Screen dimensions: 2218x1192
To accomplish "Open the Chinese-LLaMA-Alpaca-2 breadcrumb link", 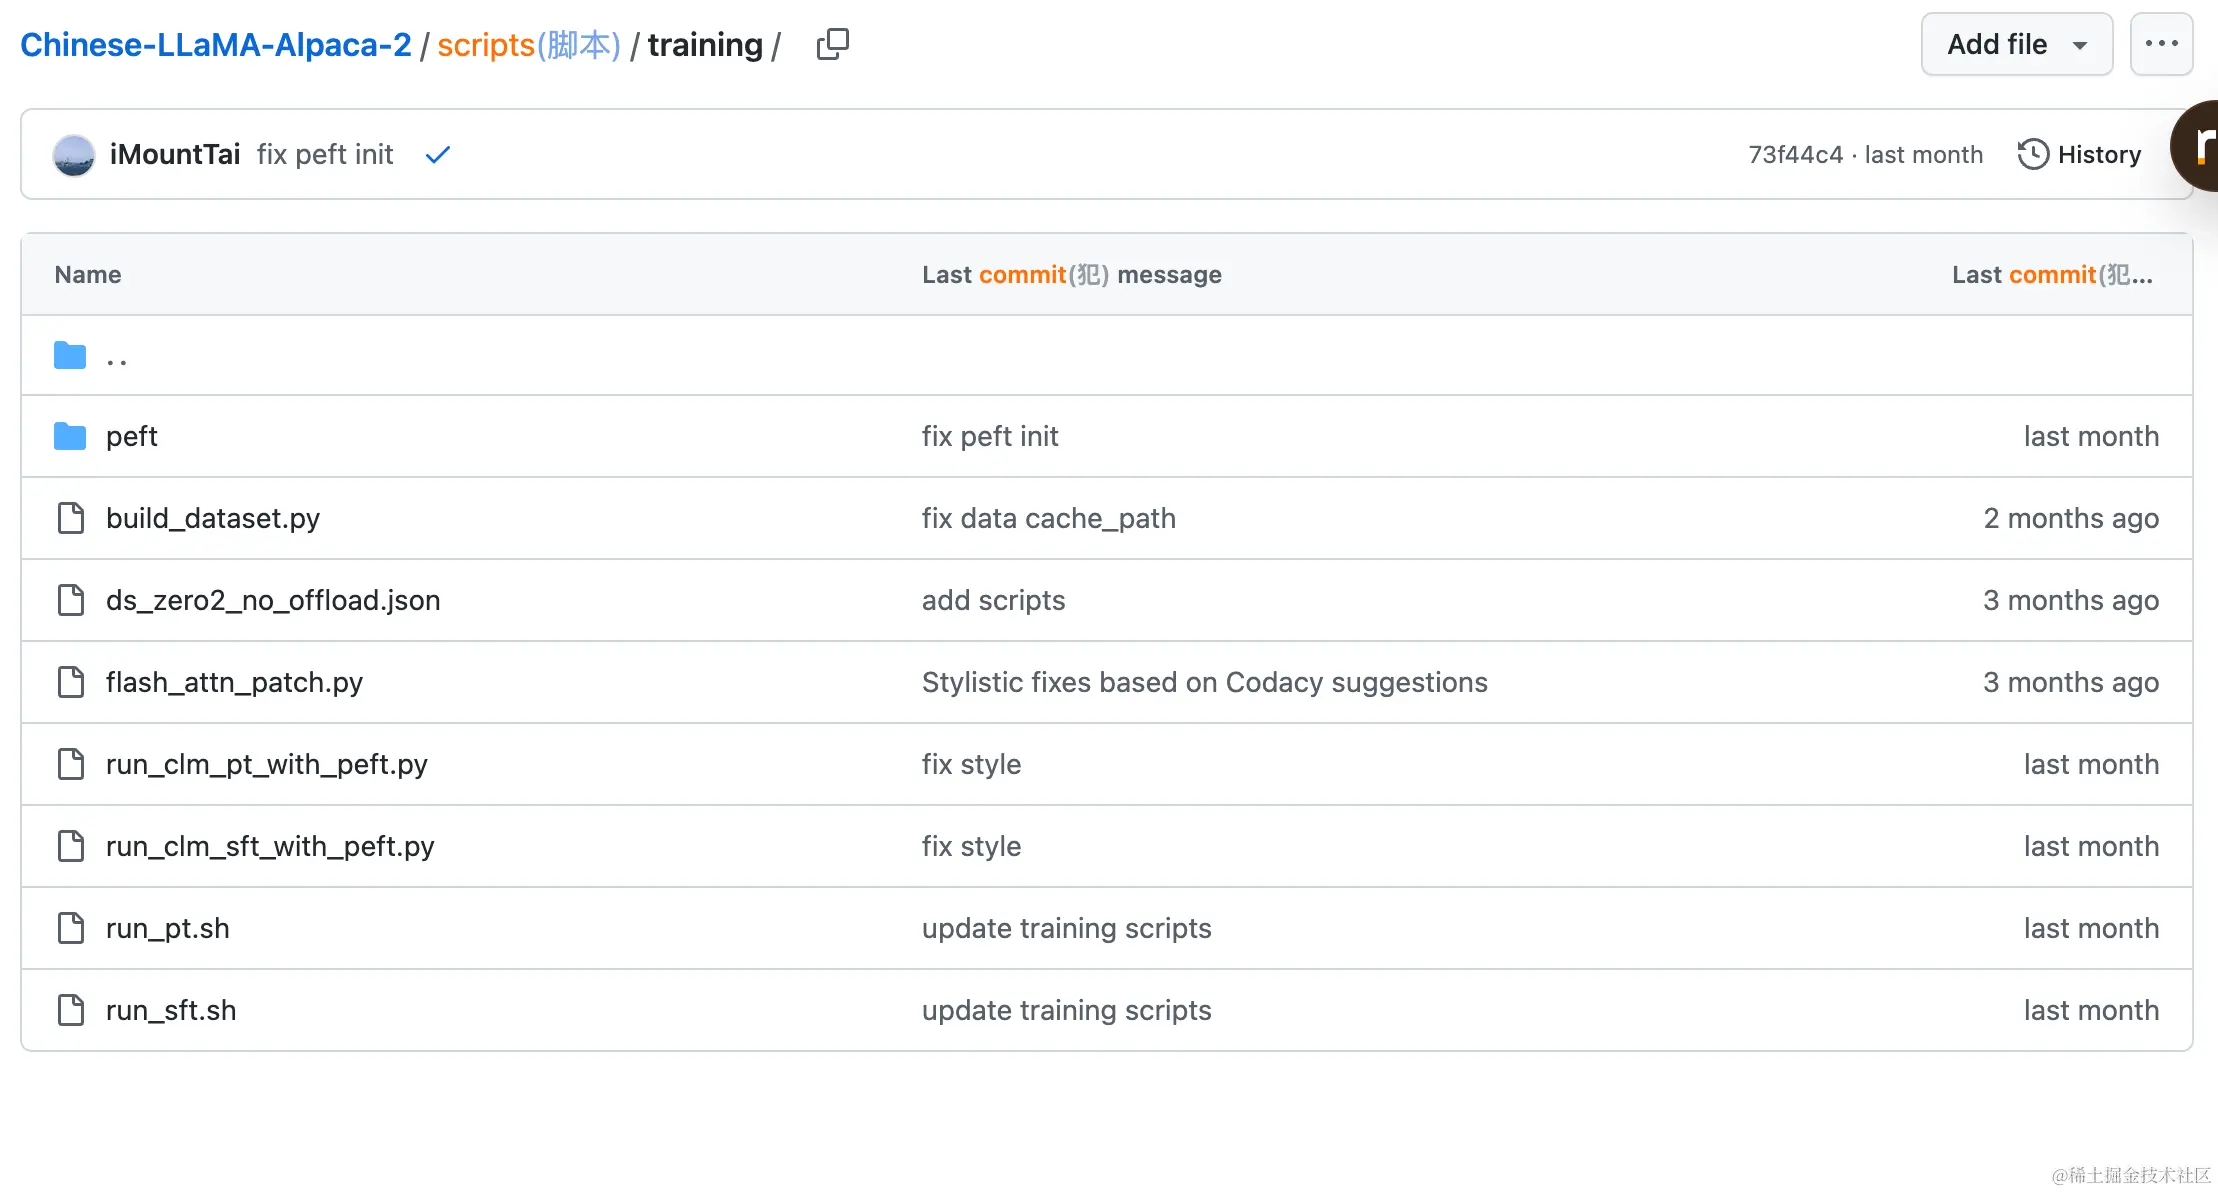I will [215, 45].
